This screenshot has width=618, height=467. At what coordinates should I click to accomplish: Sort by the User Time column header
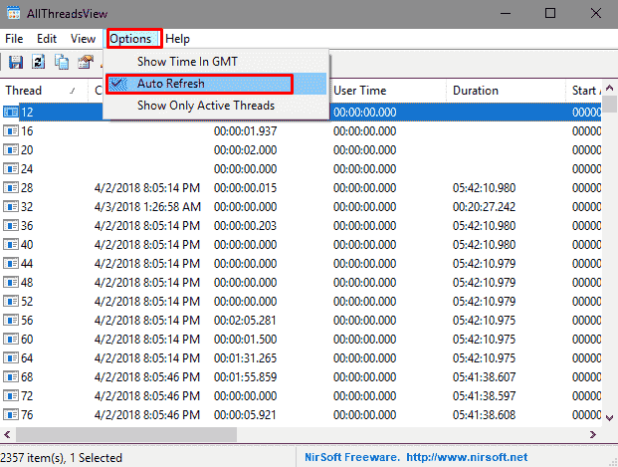tap(387, 91)
